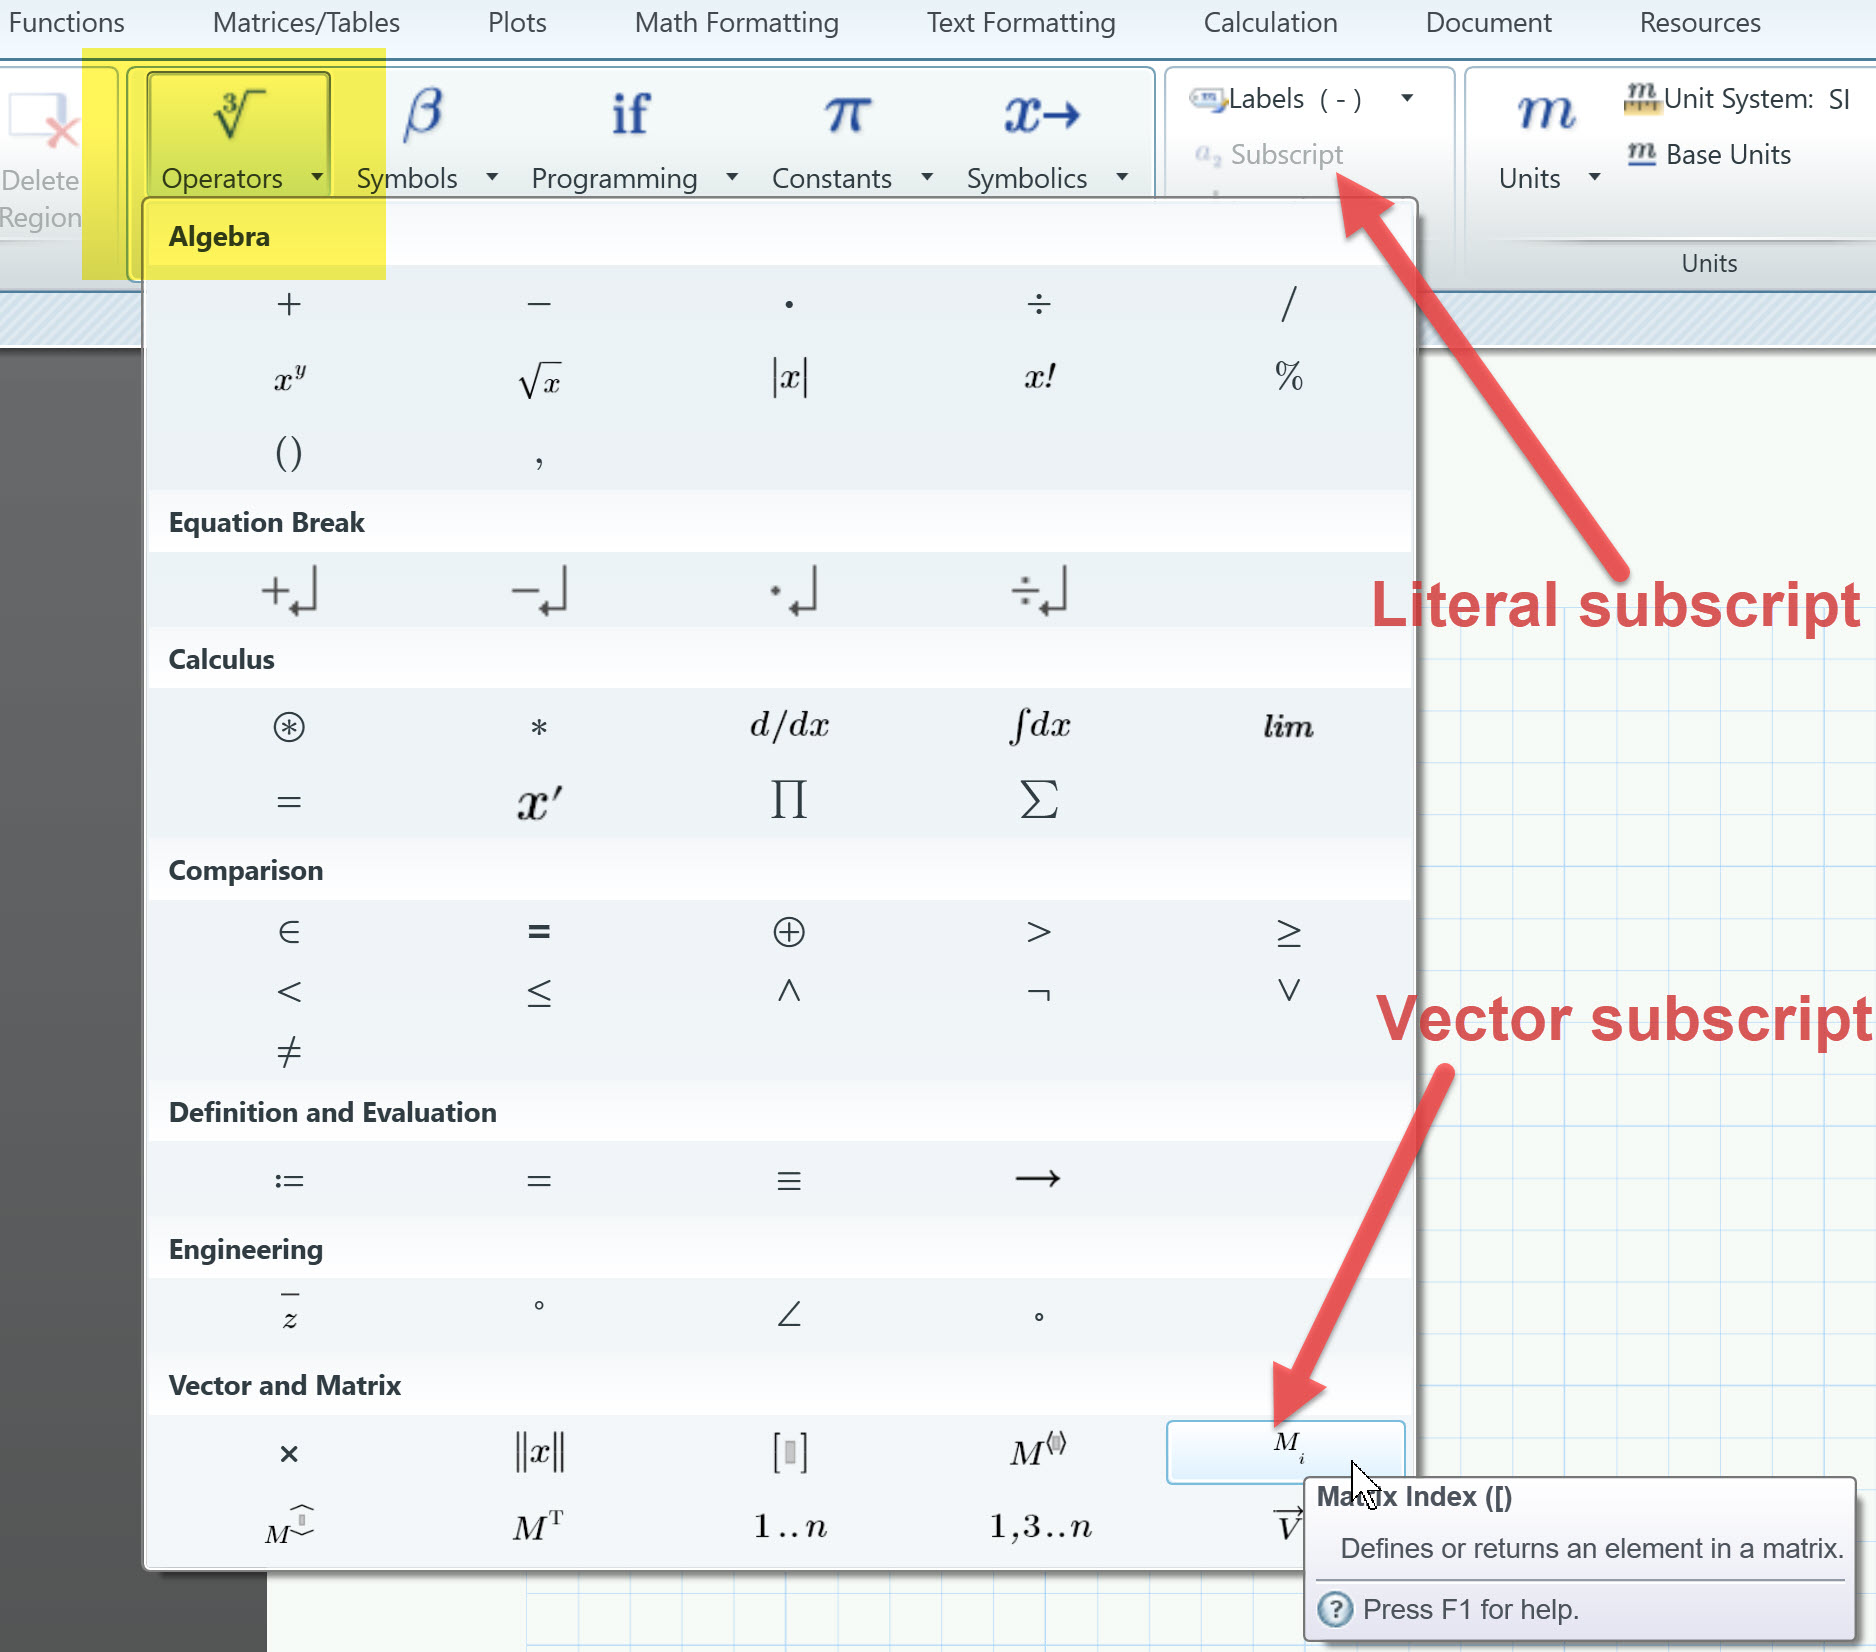Insert the element-of comparison operator
This screenshot has width=1876, height=1652.
pos(289,932)
